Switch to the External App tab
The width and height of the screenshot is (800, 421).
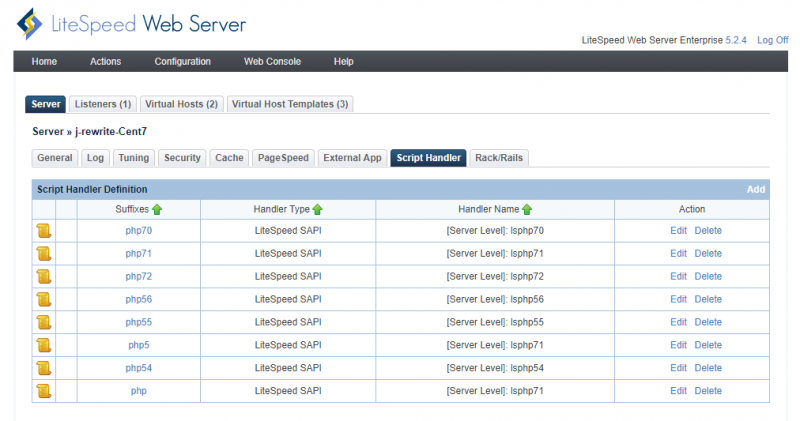352,158
